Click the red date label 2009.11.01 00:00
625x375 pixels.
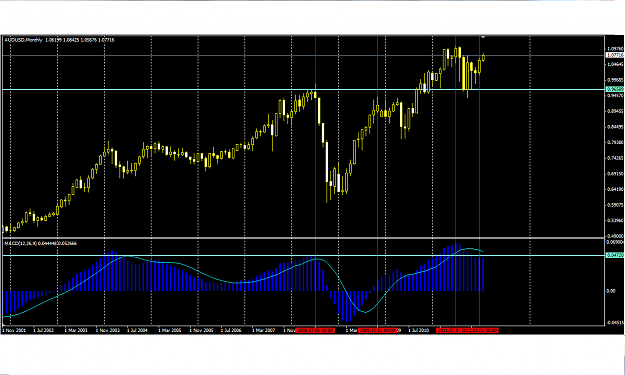377,330
